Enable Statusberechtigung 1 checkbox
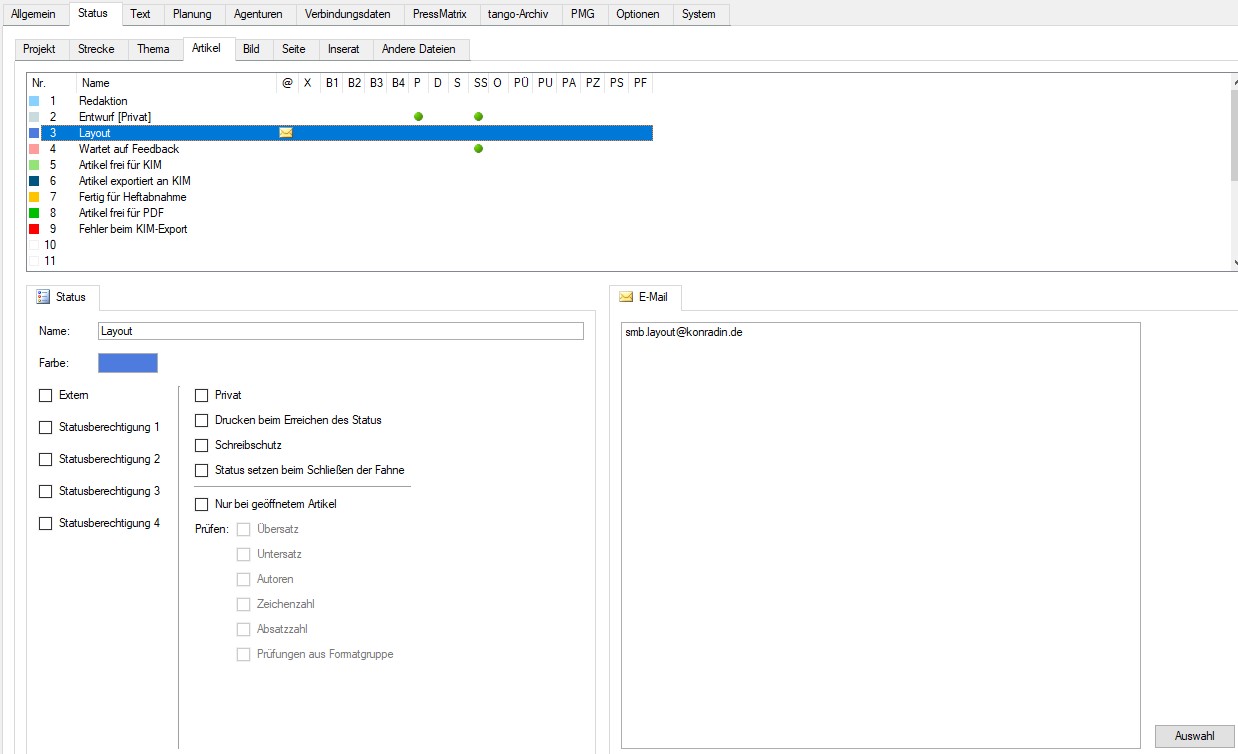The image size is (1238, 754). point(46,427)
